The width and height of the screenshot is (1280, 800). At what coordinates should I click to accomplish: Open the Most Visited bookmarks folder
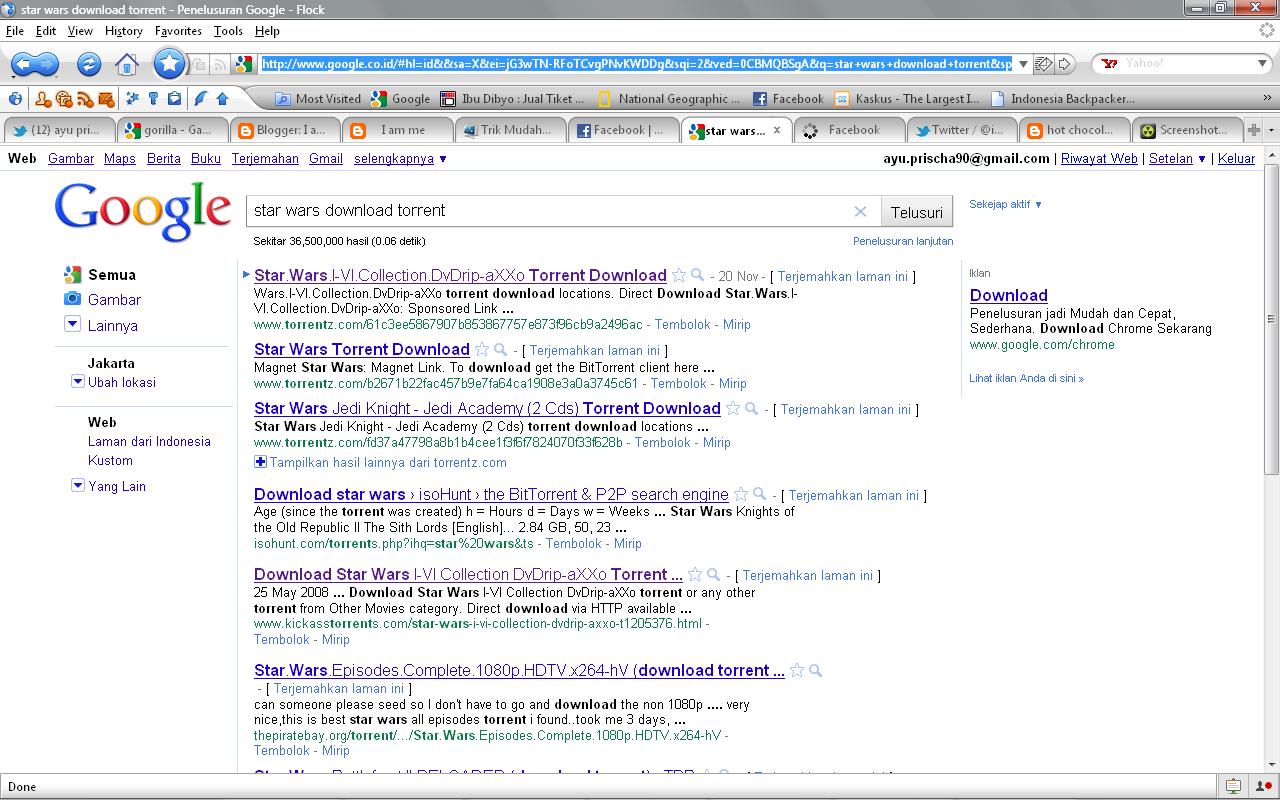pyautogui.click(x=318, y=99)
